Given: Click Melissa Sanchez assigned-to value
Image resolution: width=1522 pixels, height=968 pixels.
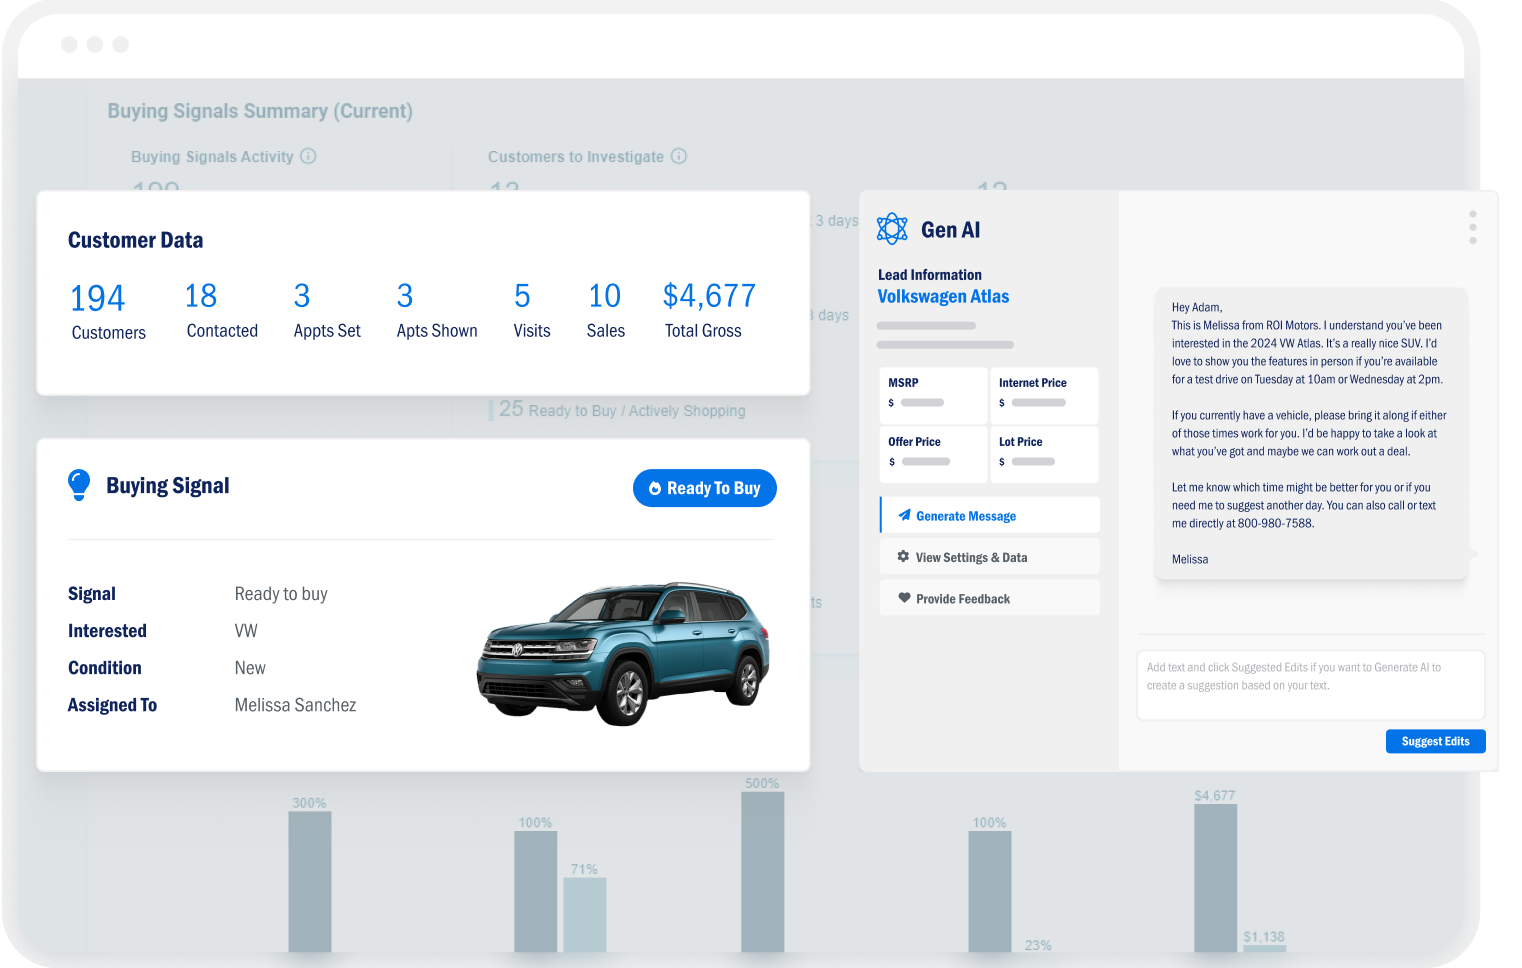Looking at the screenshot, I should pos(295,705).
